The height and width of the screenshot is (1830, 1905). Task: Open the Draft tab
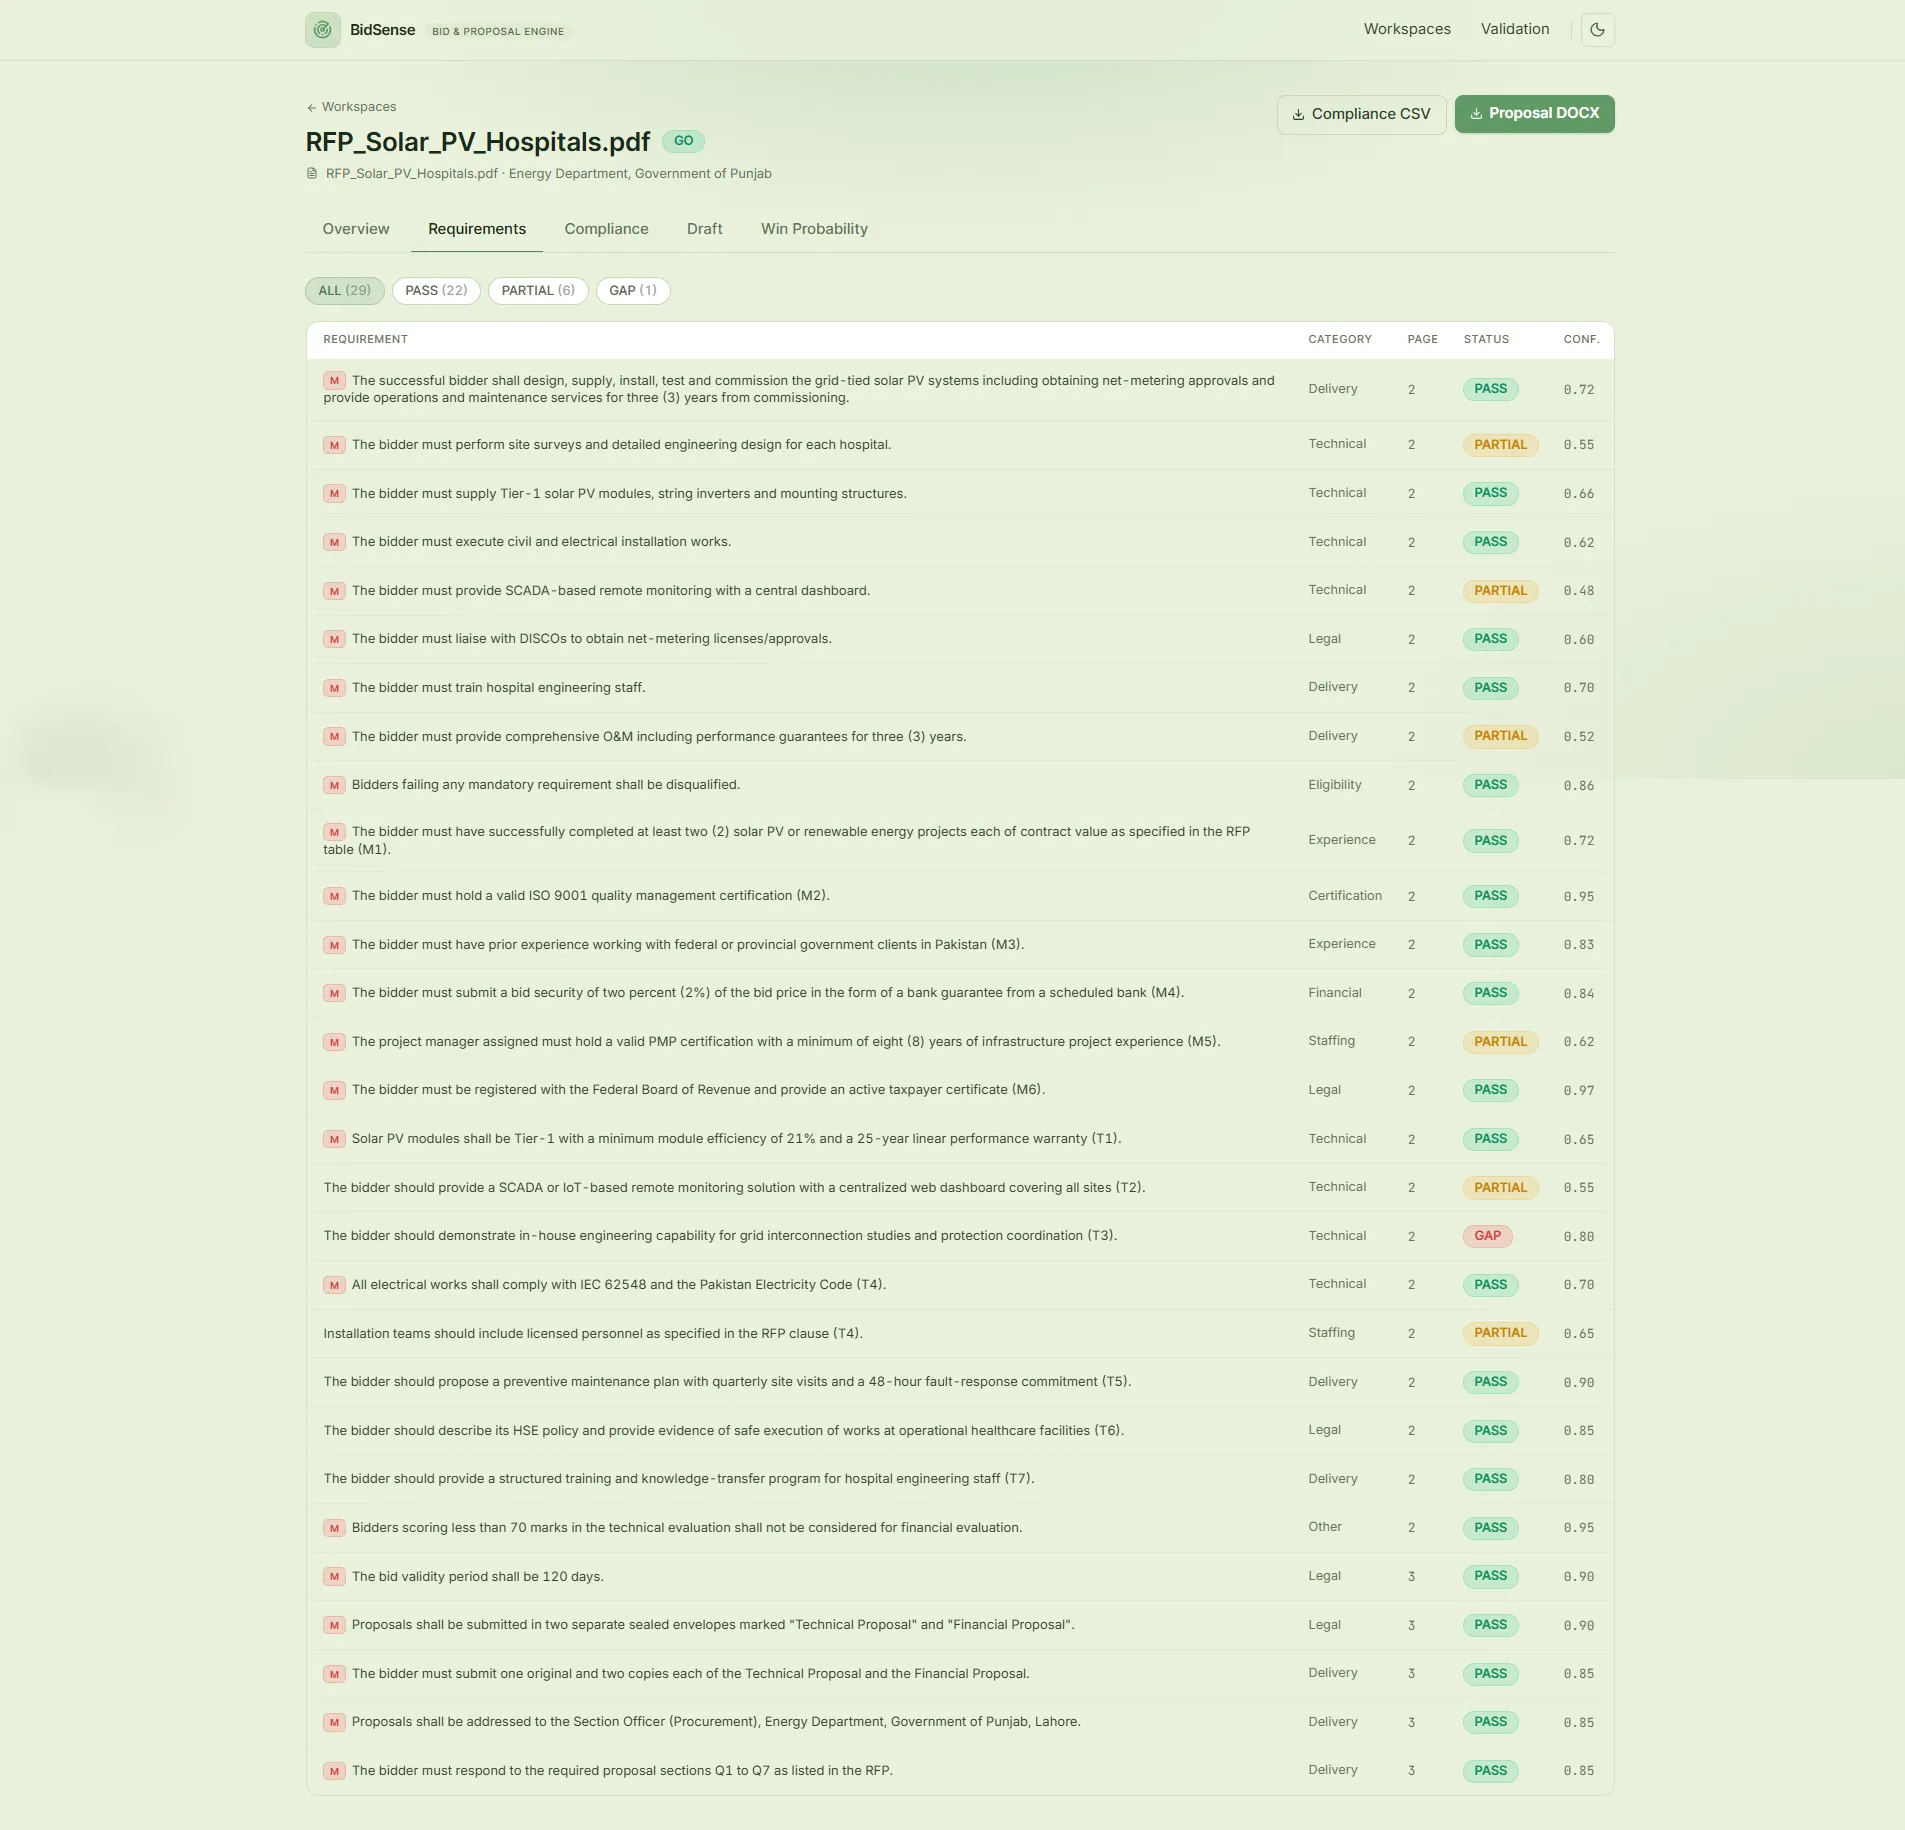pyautogui.click(x=704, y=229)
